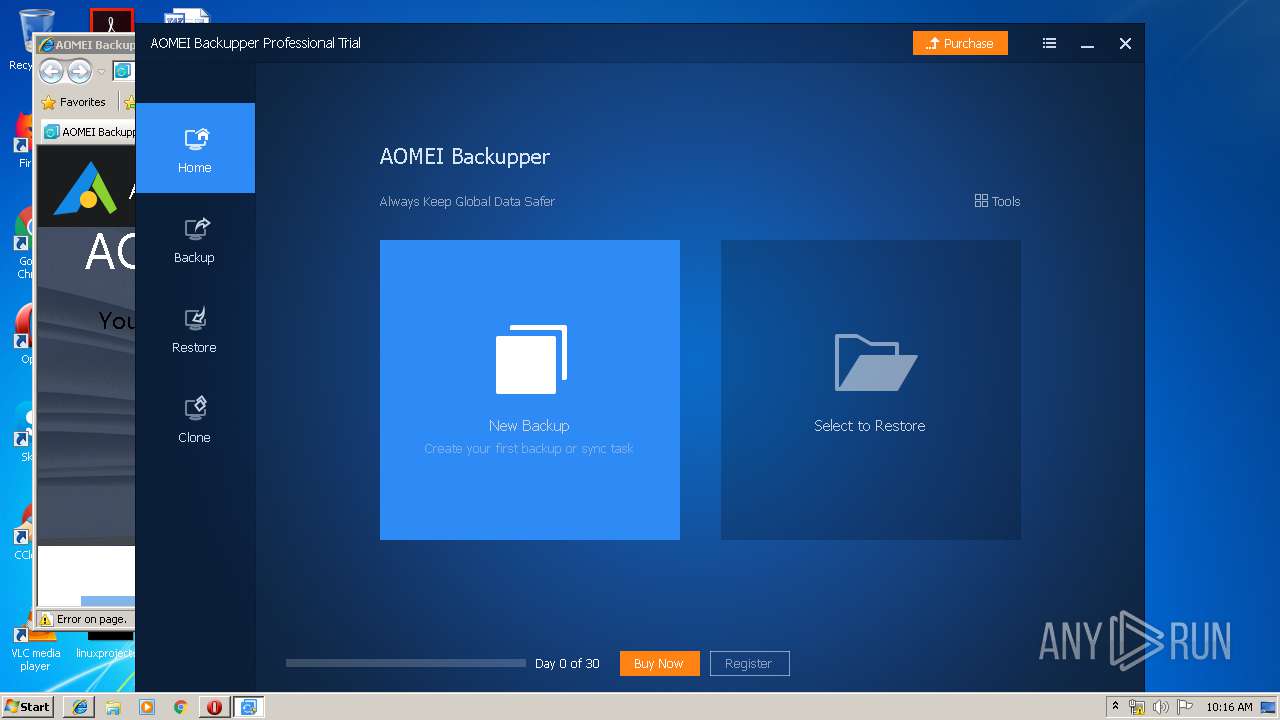Launch Windows Media Player from taskbar

click(x=147, y=707)
